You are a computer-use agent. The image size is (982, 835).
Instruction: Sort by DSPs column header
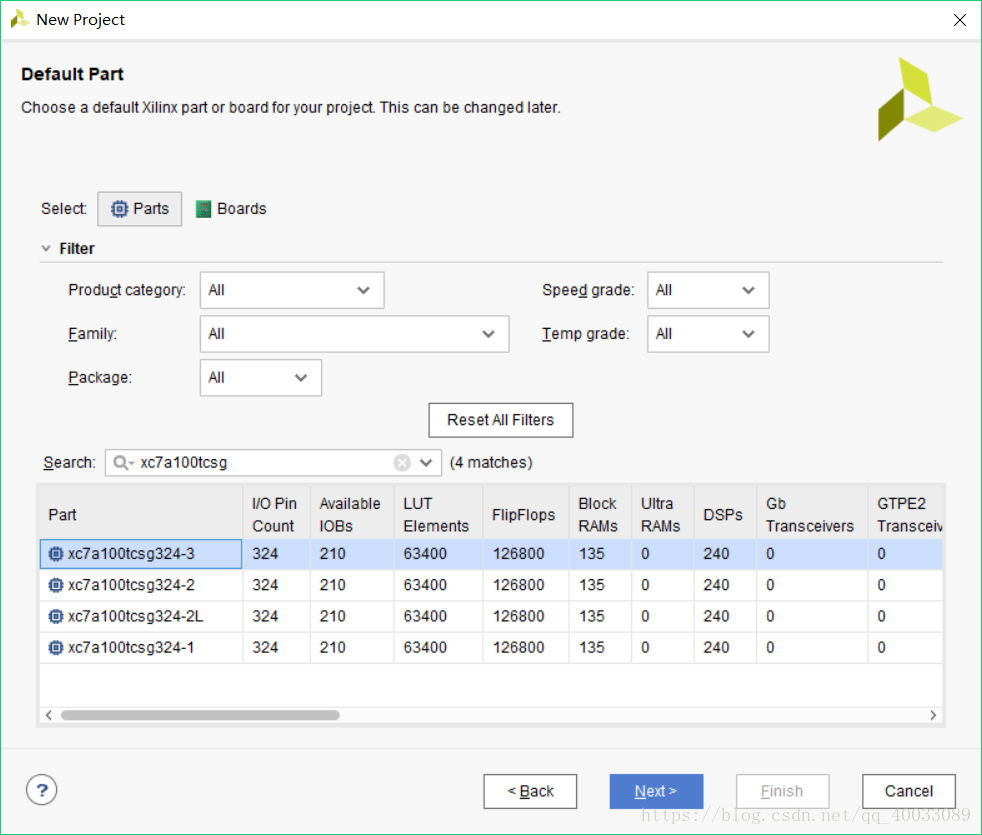725,514
